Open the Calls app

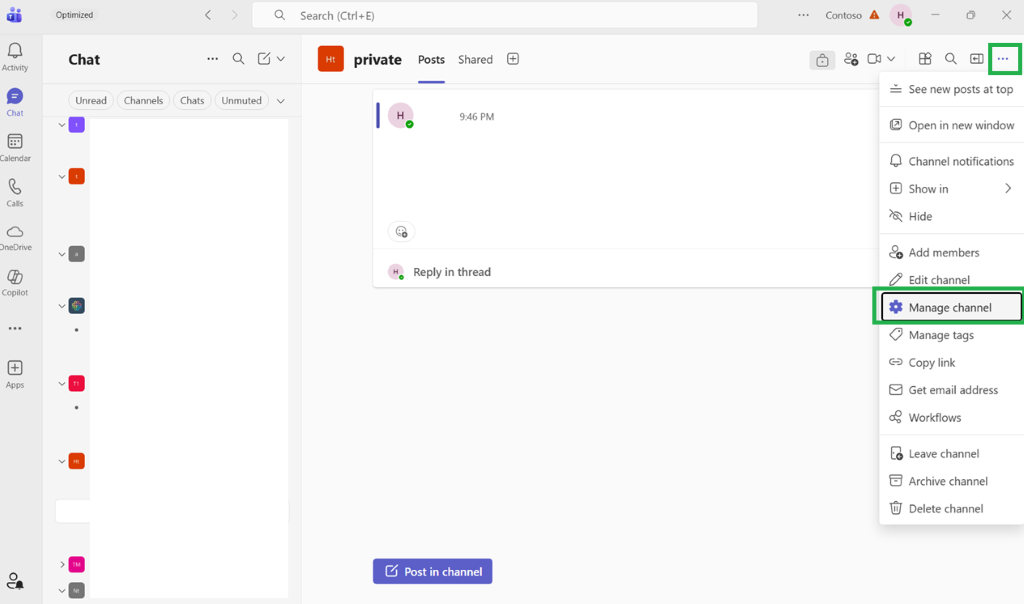(x=14, y=193)
